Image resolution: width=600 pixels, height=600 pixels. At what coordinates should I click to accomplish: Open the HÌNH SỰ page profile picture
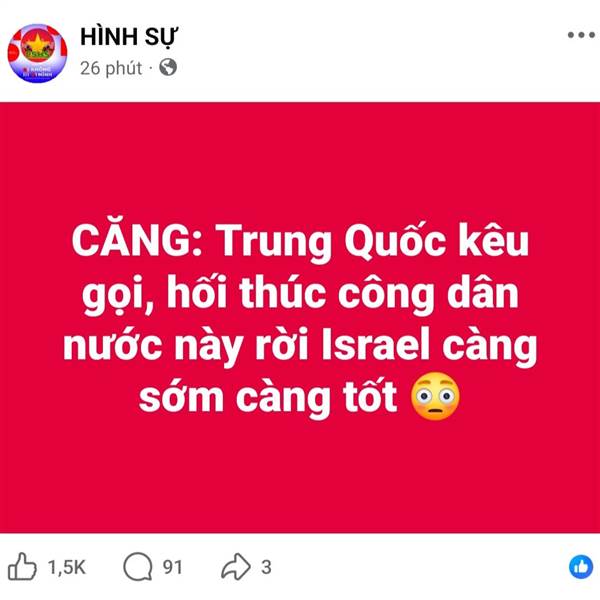pos(37,53)
